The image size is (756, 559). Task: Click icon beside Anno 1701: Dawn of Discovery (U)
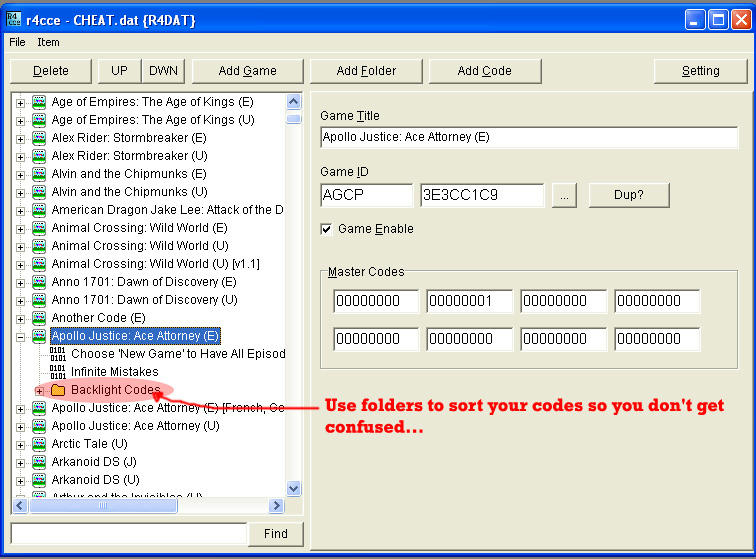[x=39, y=300]
